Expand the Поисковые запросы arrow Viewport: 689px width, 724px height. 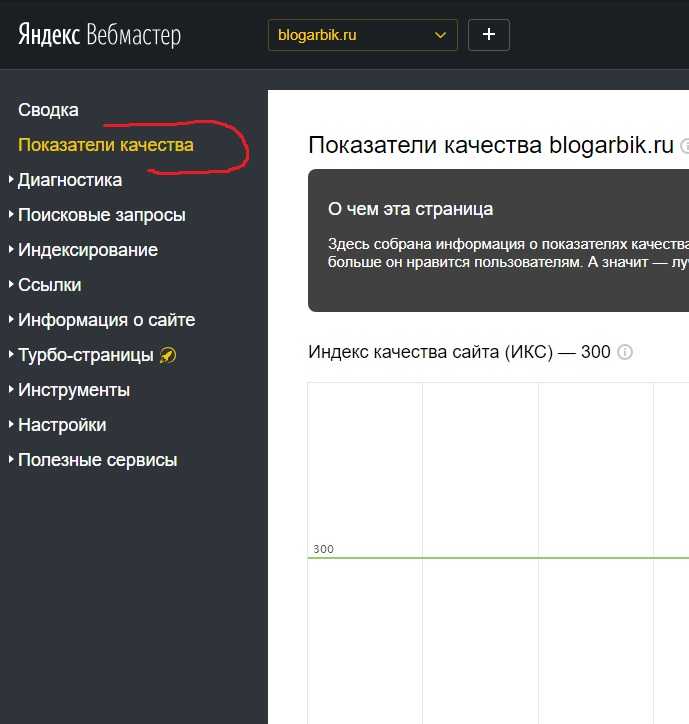click(11, 214)
